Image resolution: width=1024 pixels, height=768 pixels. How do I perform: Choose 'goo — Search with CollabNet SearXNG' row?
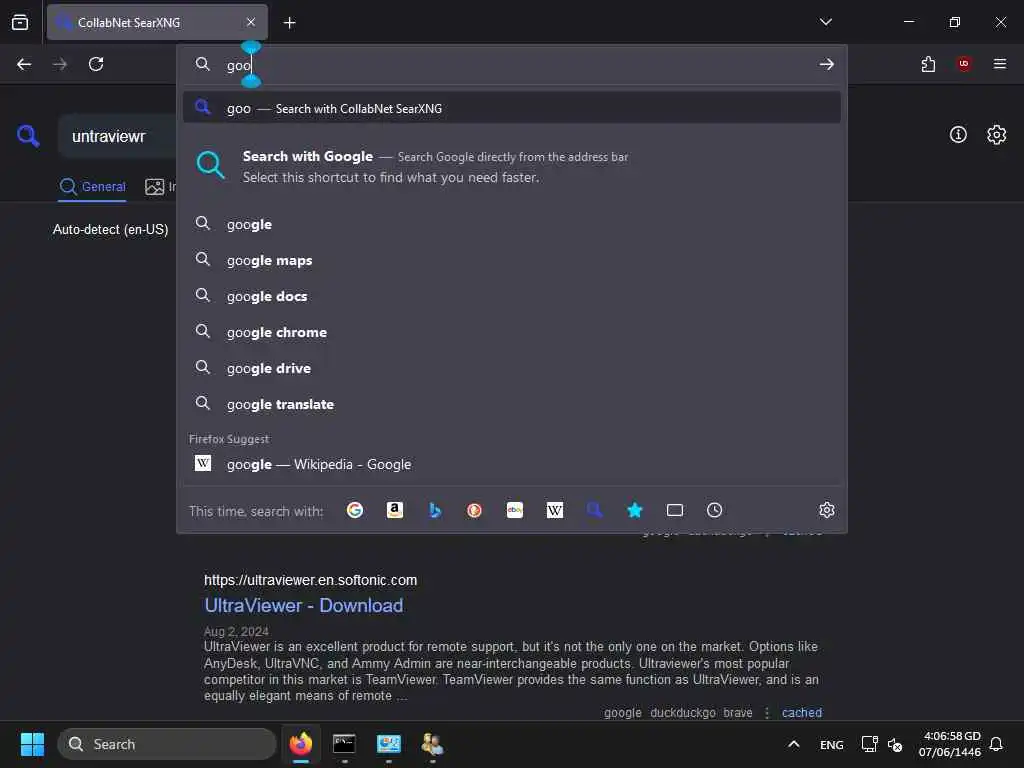[x=512, y=108]
